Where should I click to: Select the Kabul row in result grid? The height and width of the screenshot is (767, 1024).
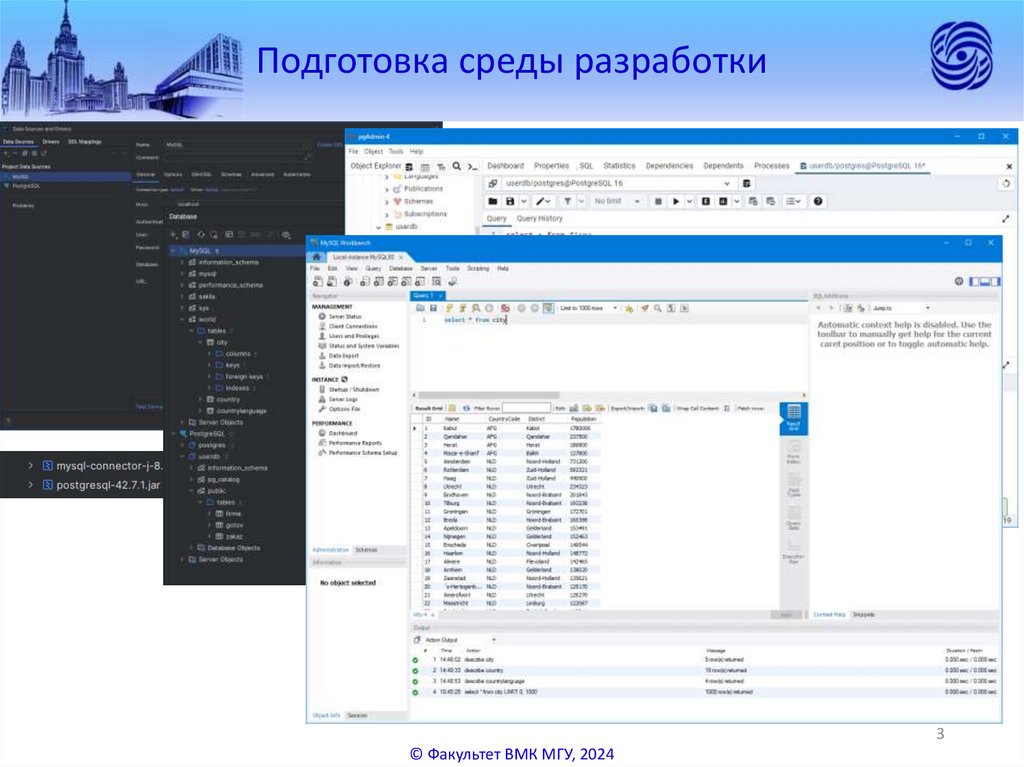[506, 428]
